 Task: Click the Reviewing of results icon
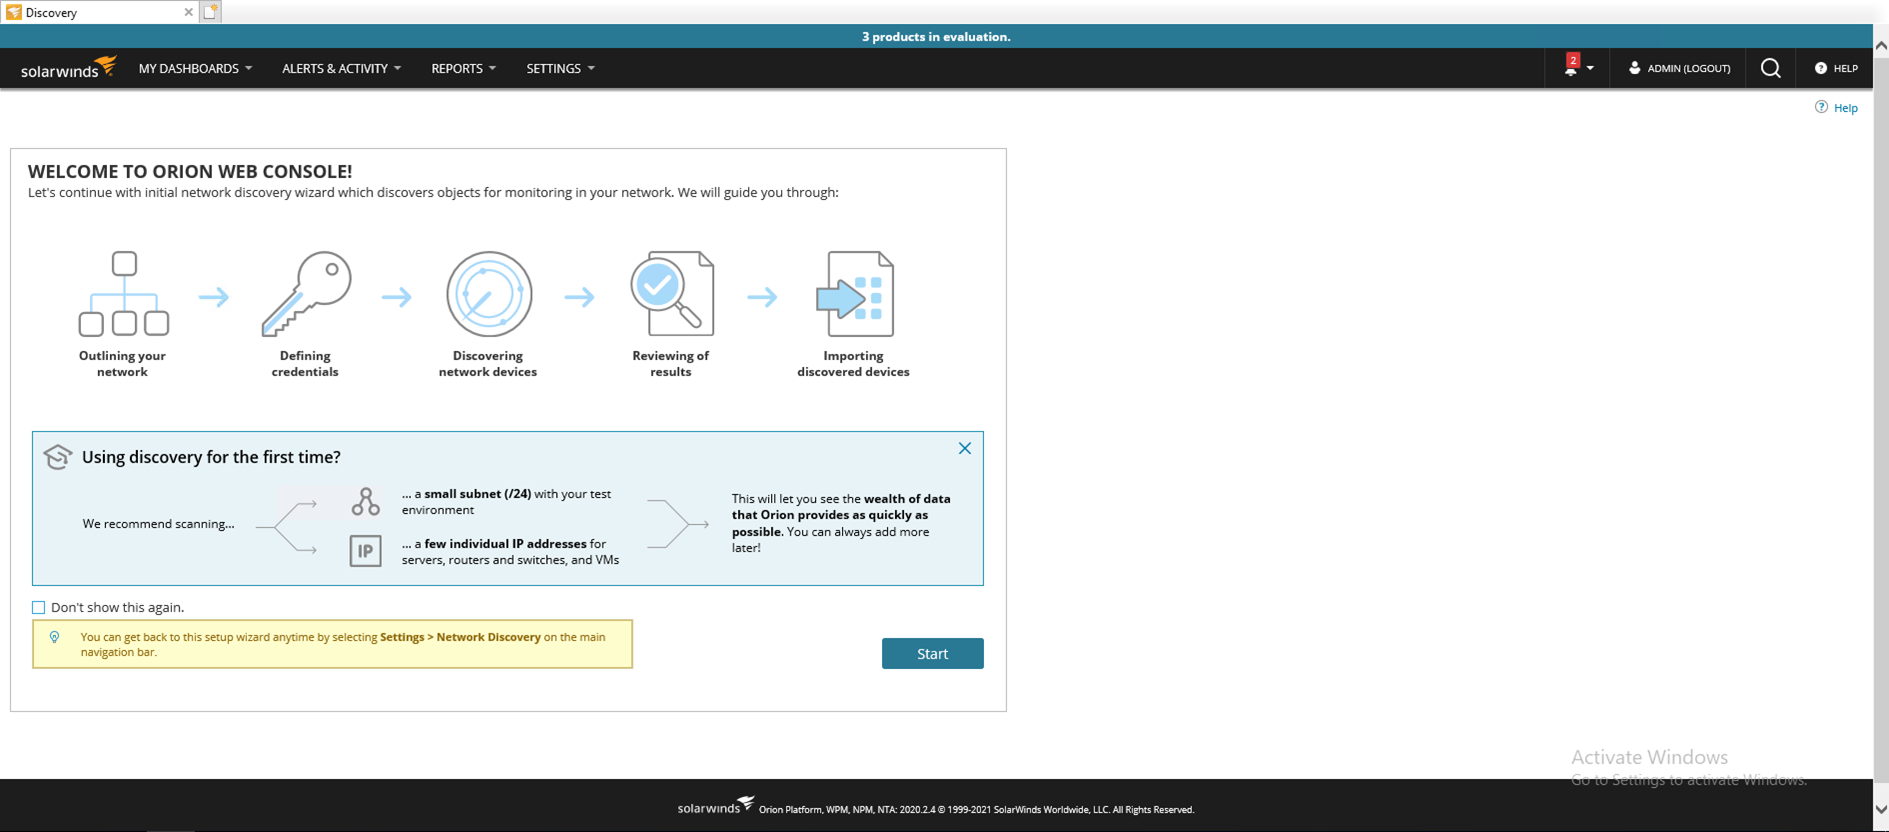pos(672,293)
